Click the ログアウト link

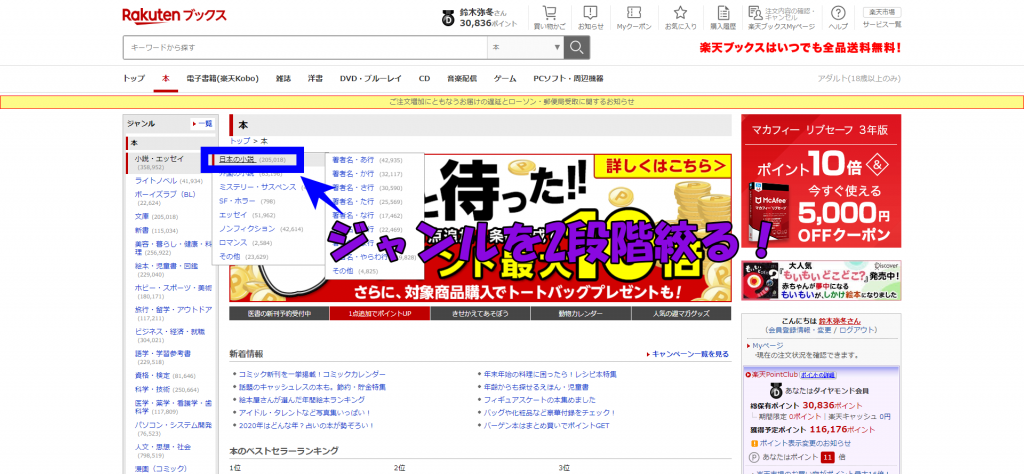click(858, 330)
